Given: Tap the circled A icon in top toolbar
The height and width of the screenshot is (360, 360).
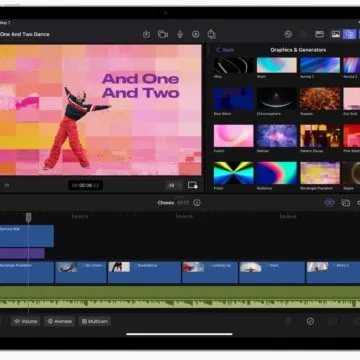Looking at the screenshot, I should 196,34.
